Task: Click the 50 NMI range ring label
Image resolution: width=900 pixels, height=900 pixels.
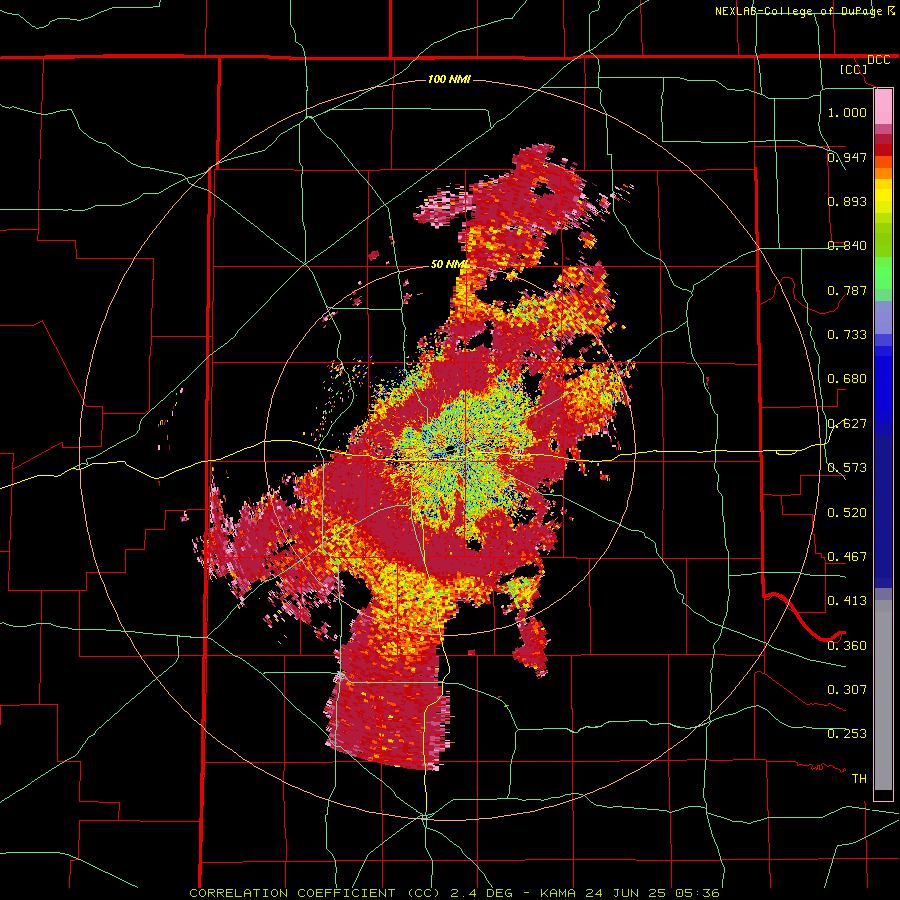Action: pos(449,265)
